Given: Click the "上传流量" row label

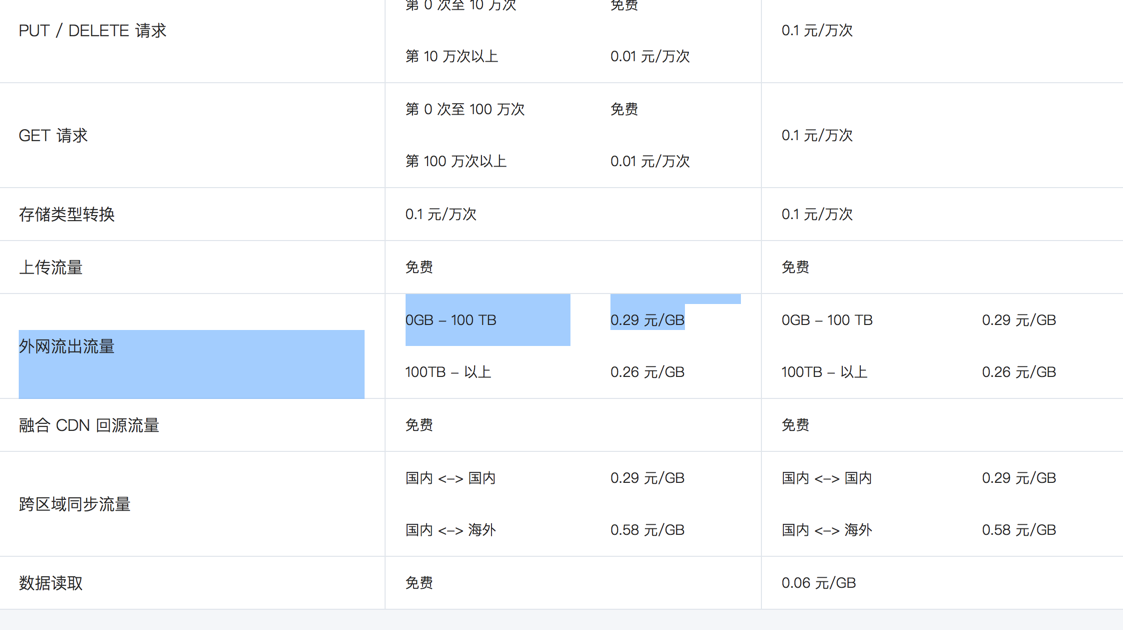Looking at the screenshot, I should coord(51,268).
